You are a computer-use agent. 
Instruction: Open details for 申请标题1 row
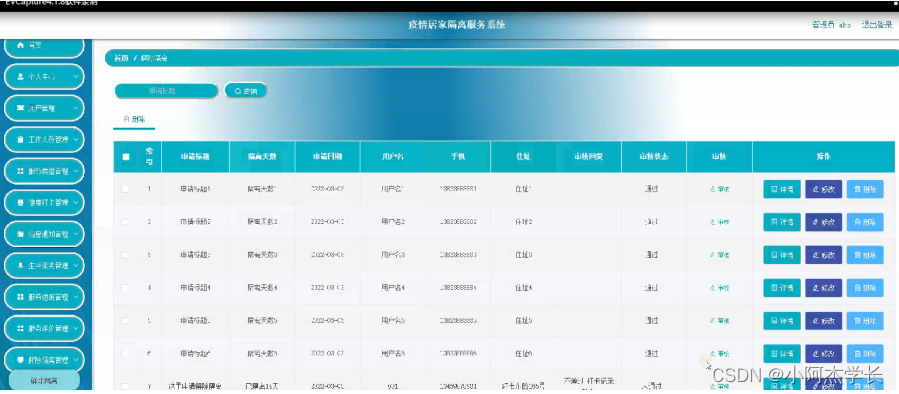[x=781, y=189]
